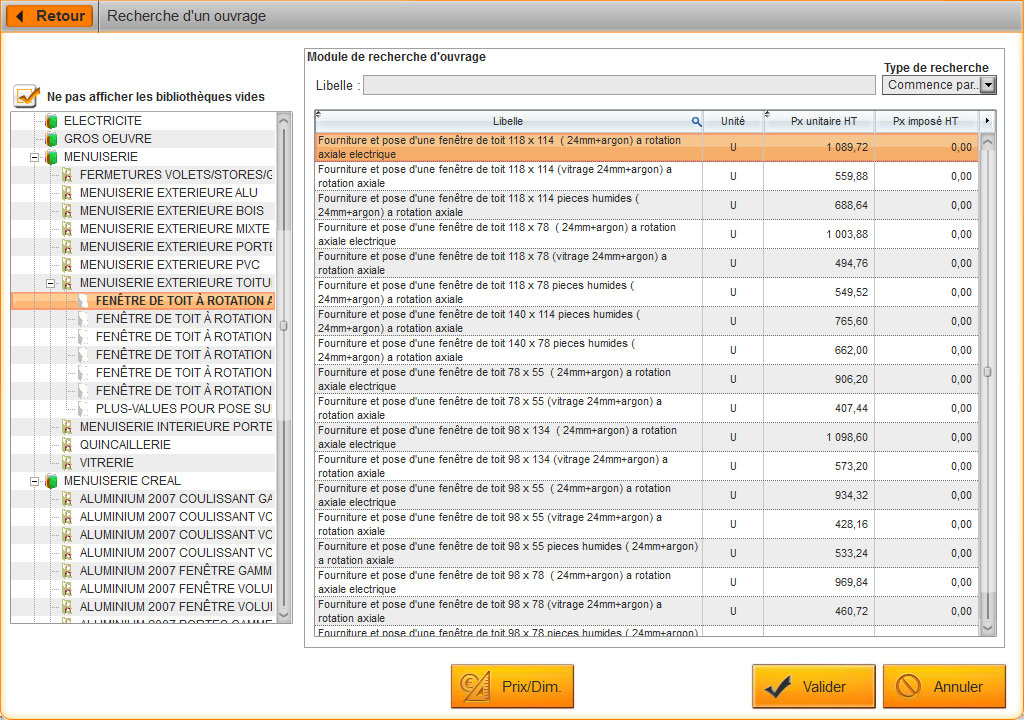This screenshot has height=720, width=1024.
Task: Click page icon beside PLUS-VALUES POUR POSE
Action: [83, 410]
